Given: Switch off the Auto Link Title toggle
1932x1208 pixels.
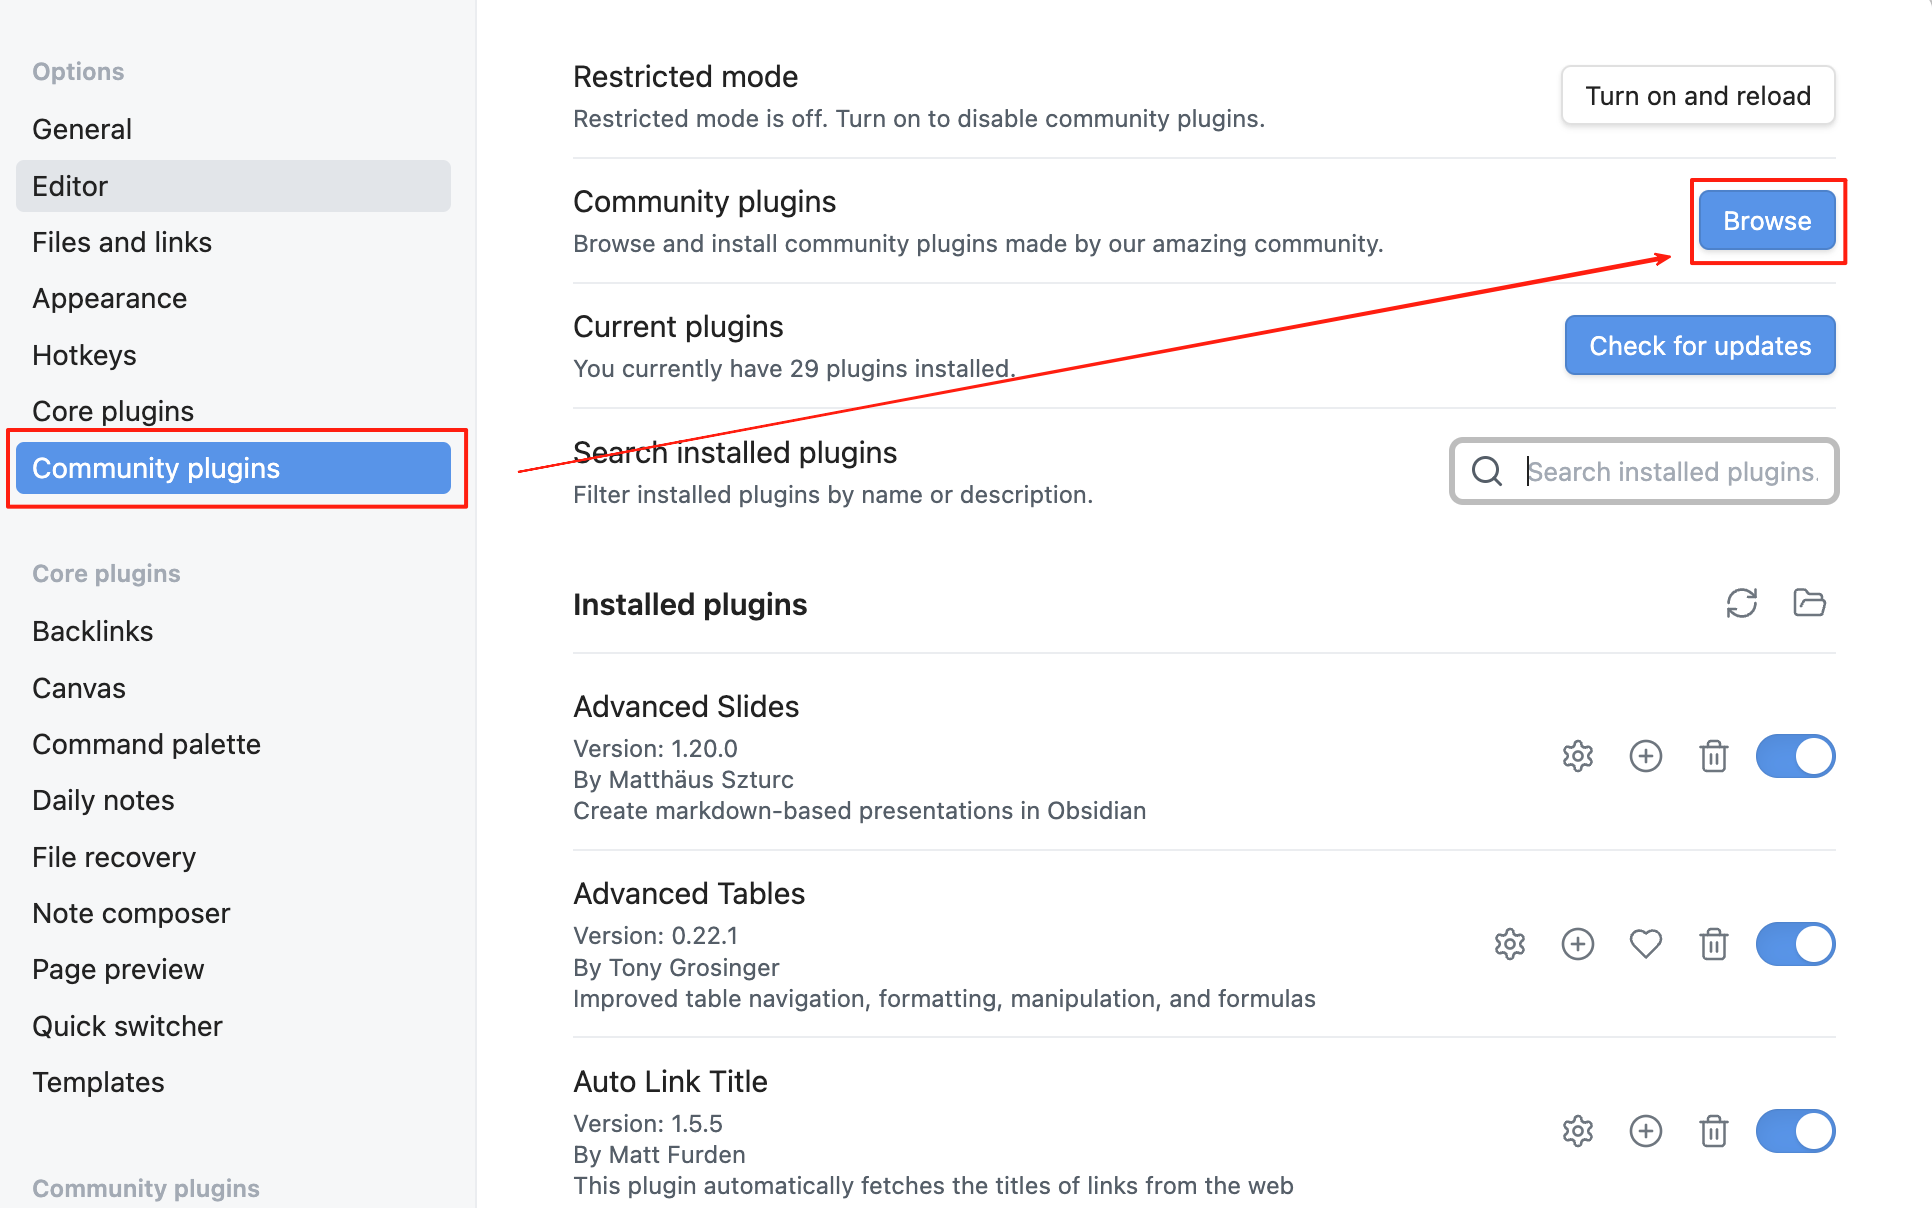Looking at the screenshot, I should click(1795, 1131).
